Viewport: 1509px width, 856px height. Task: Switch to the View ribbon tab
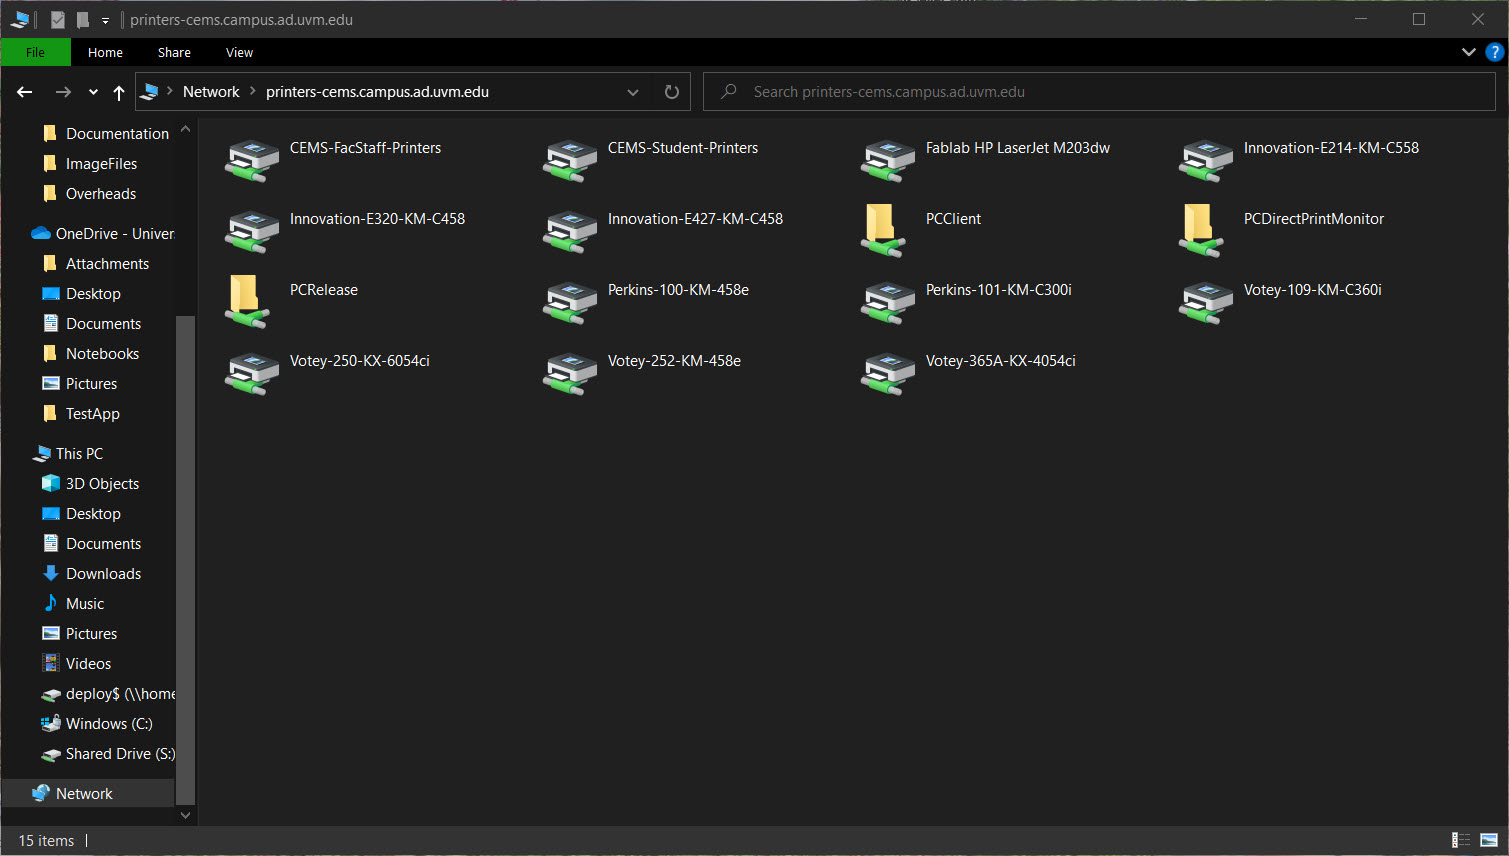(239, 52)
